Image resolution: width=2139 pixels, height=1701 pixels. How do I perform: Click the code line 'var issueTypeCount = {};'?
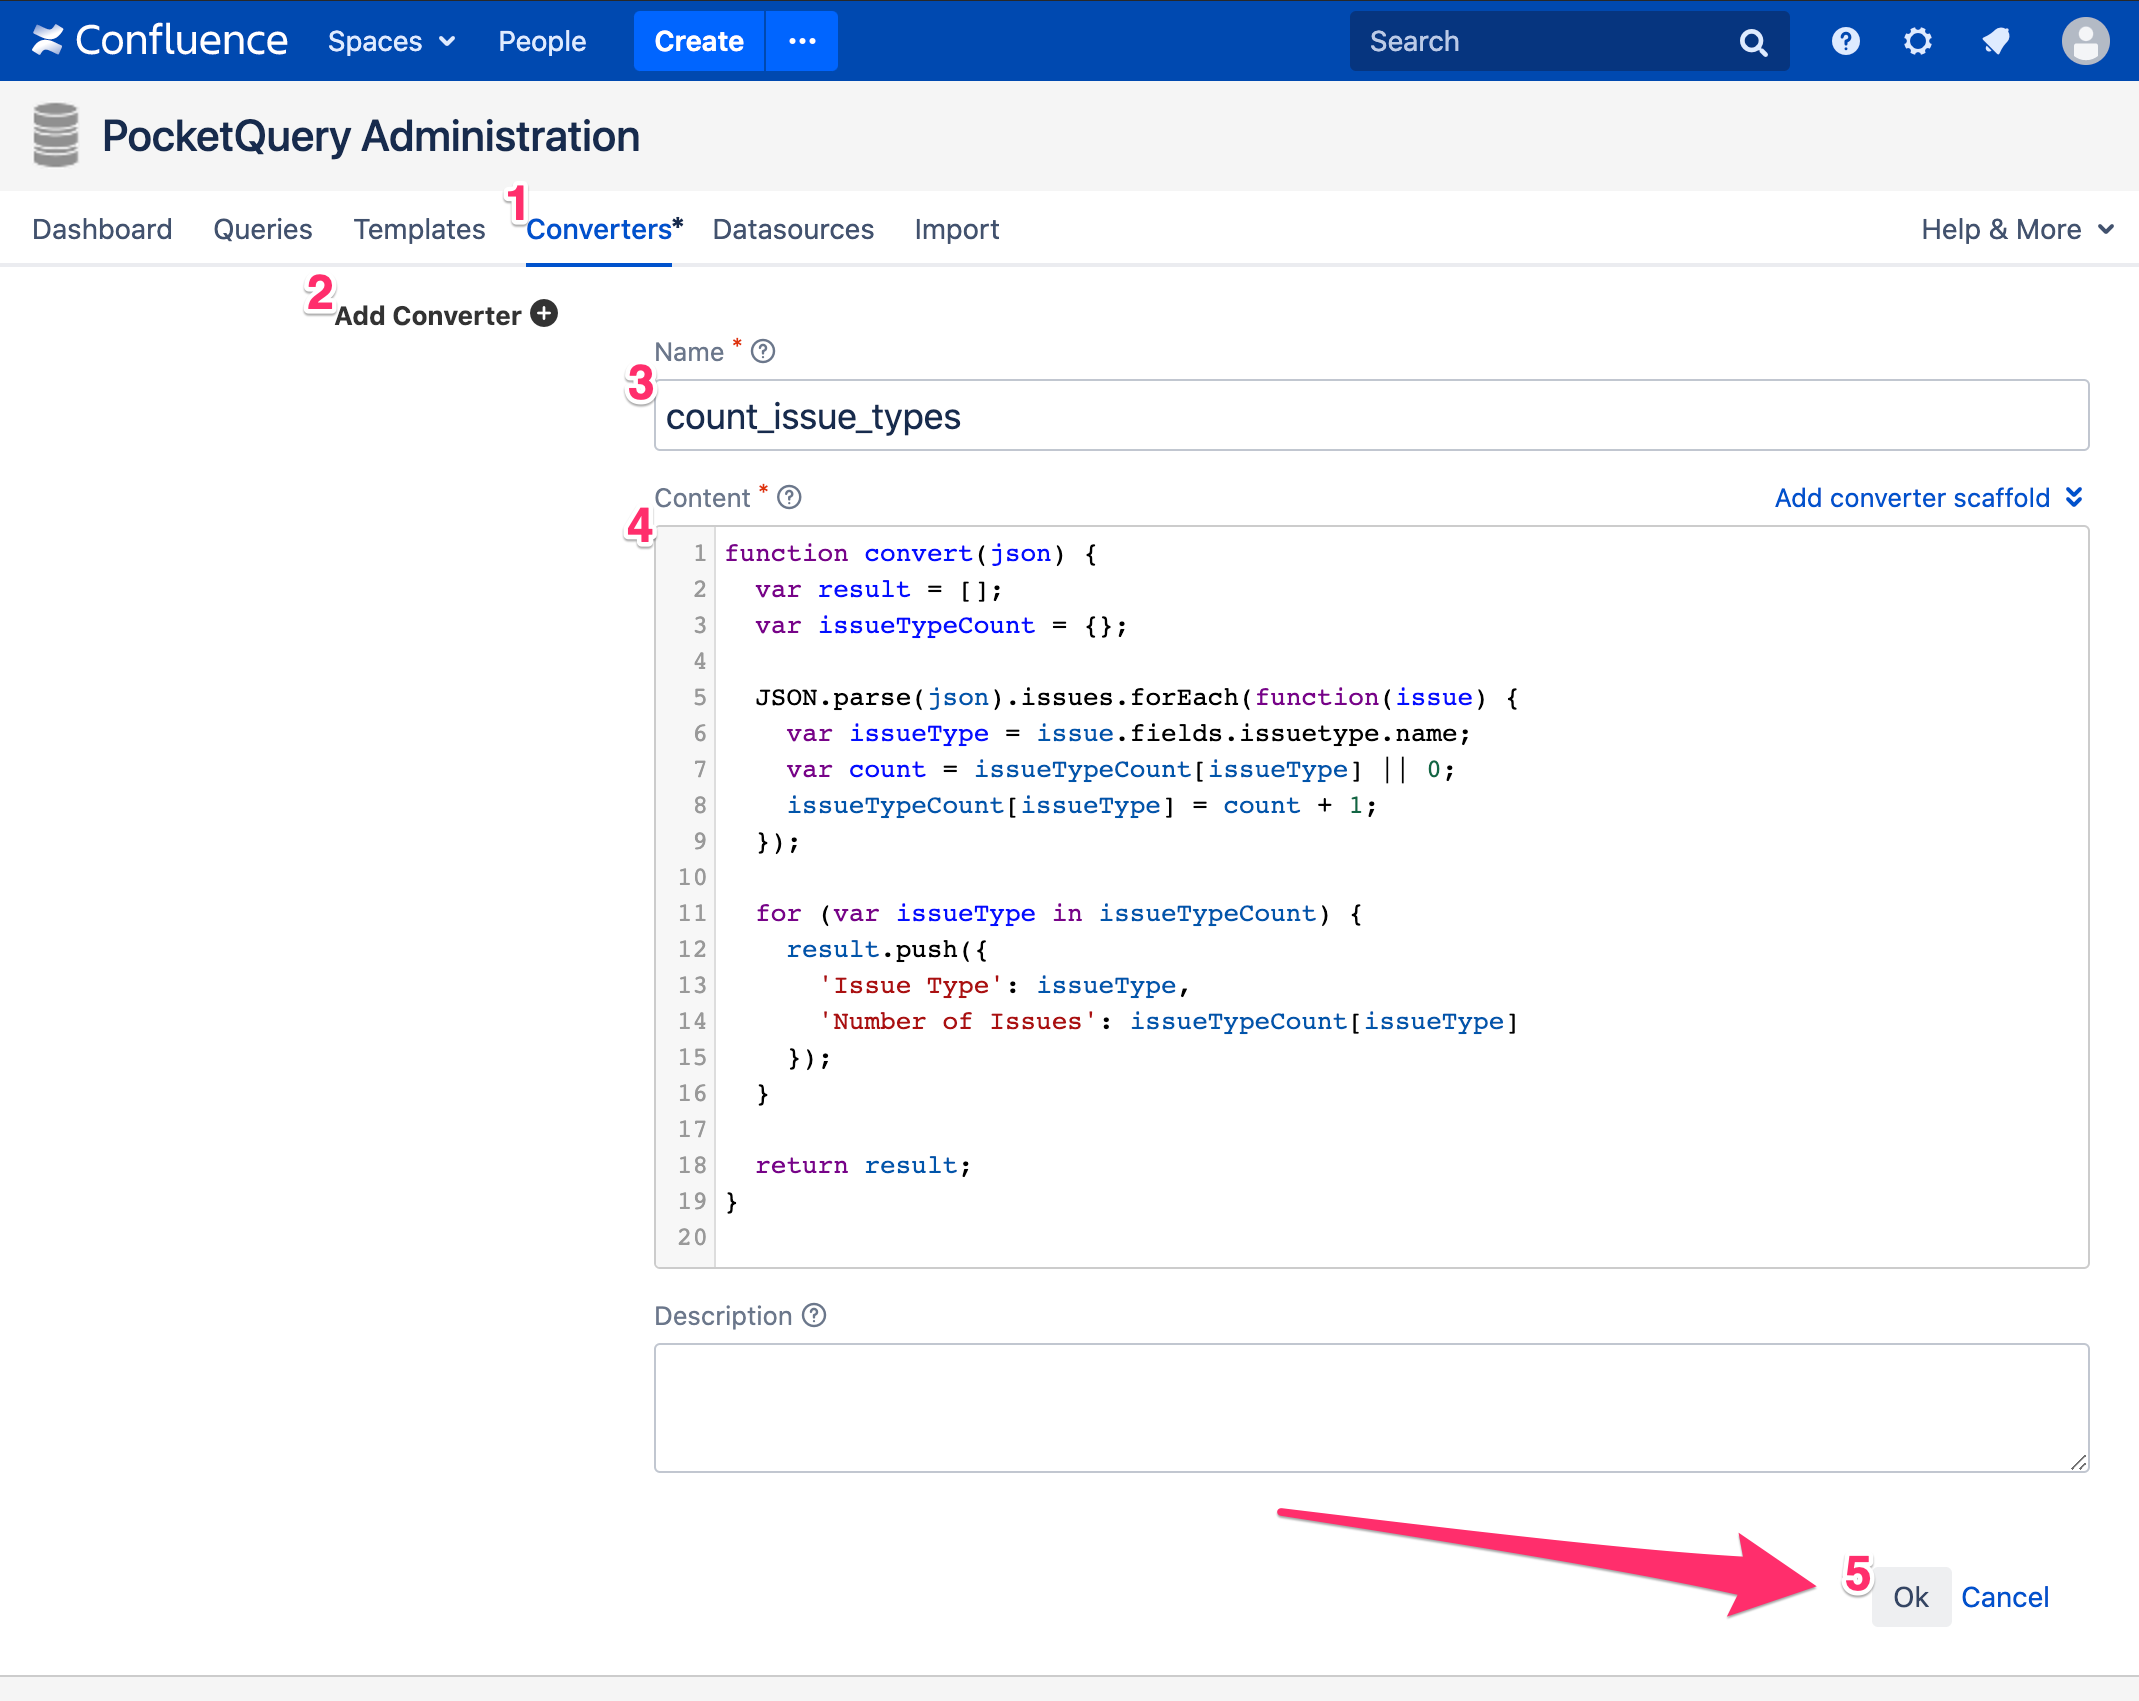click(x=941, y=625)
